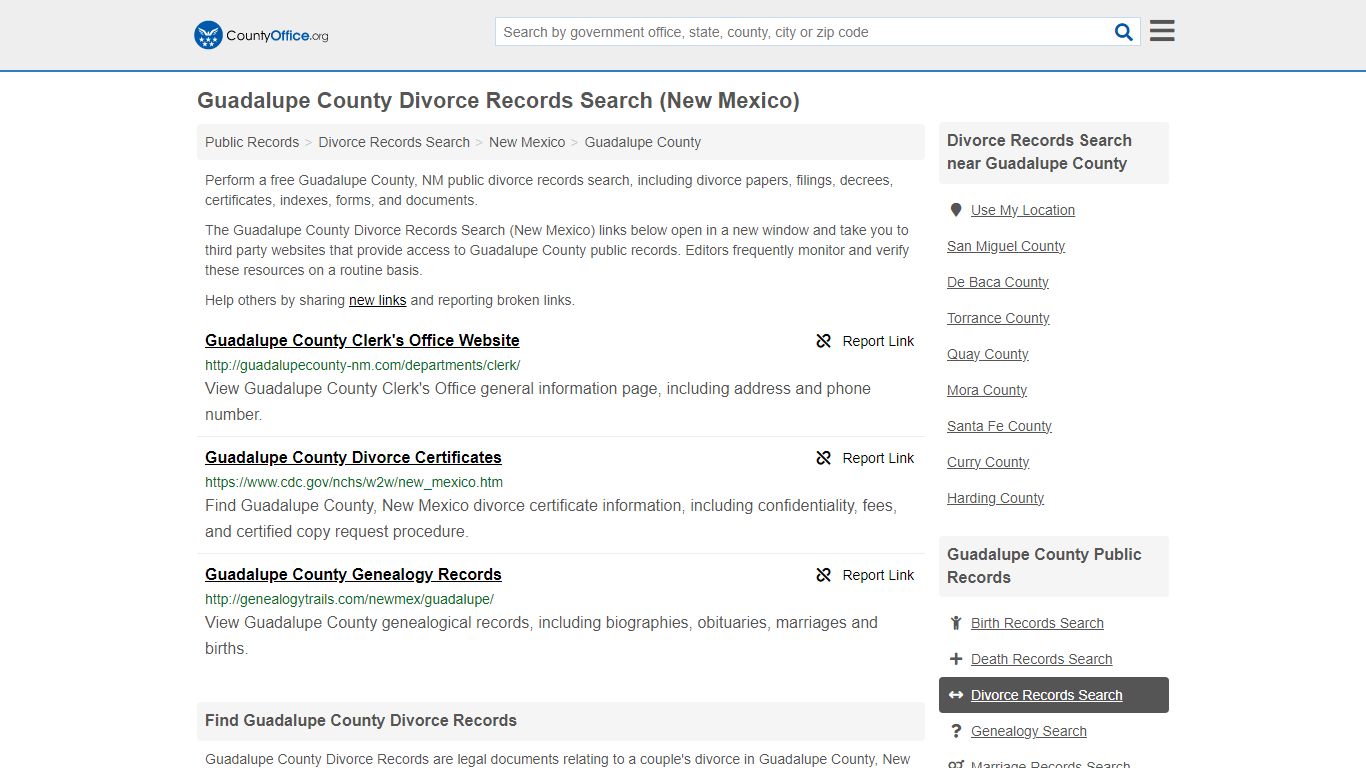Open Curry County
This screenshot has height=768, width=1366.
988,462
